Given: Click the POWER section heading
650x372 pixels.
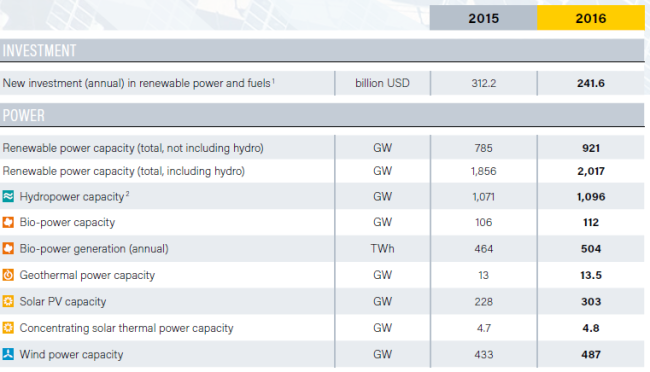Looking at the screenshot, I should click(24, 115).
